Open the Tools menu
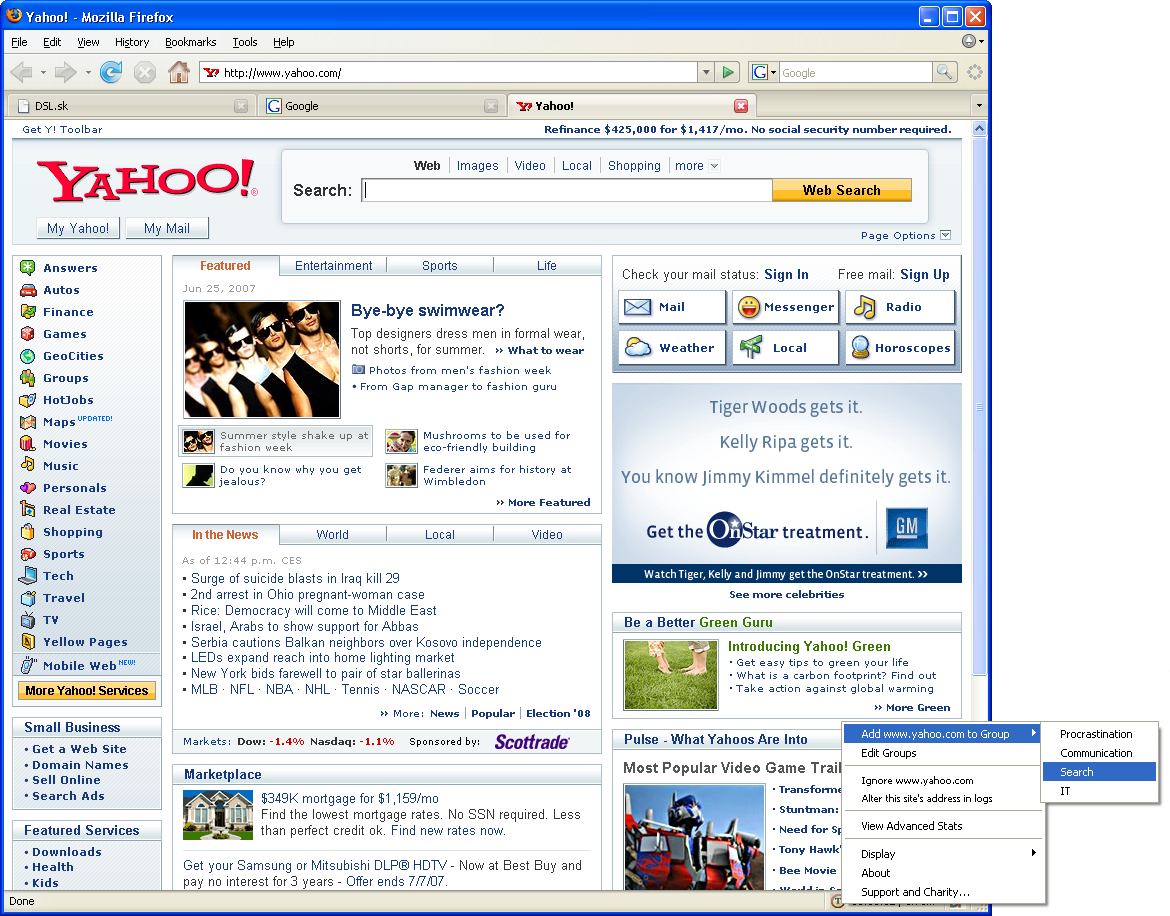Viewport: 1170px width, 916px height. click(245, 42)
